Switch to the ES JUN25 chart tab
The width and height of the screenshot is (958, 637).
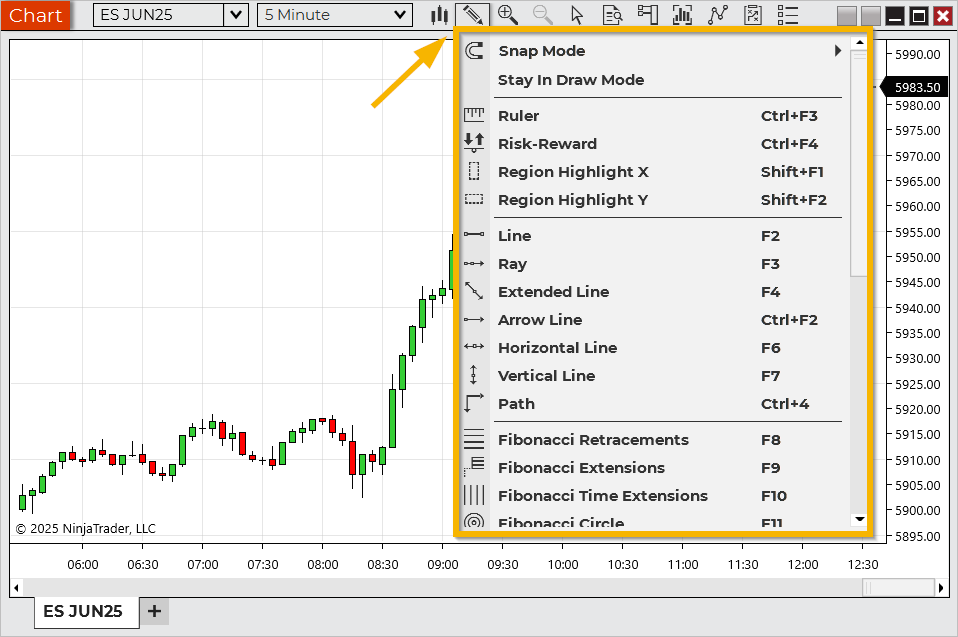coord(83,611)
